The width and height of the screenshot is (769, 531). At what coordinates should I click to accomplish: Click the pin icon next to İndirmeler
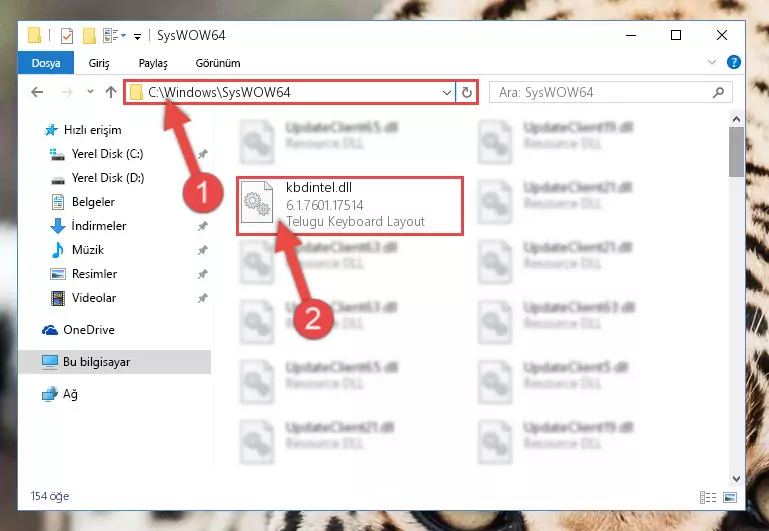pyautogui.click(x=203, y=226)
